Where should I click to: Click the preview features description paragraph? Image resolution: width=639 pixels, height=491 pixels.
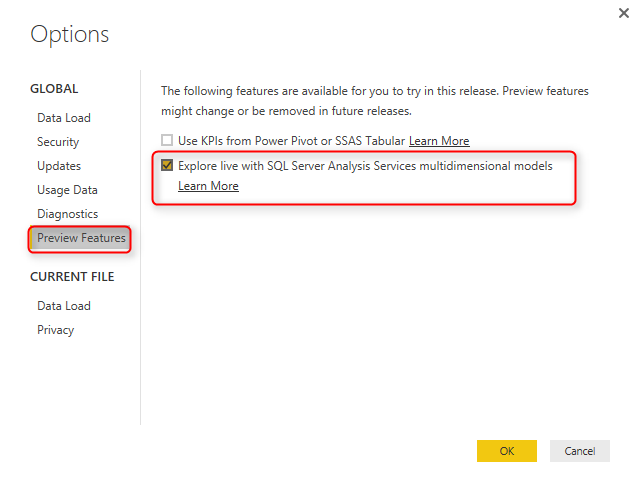pyautogui.click(x=375, y=101)
